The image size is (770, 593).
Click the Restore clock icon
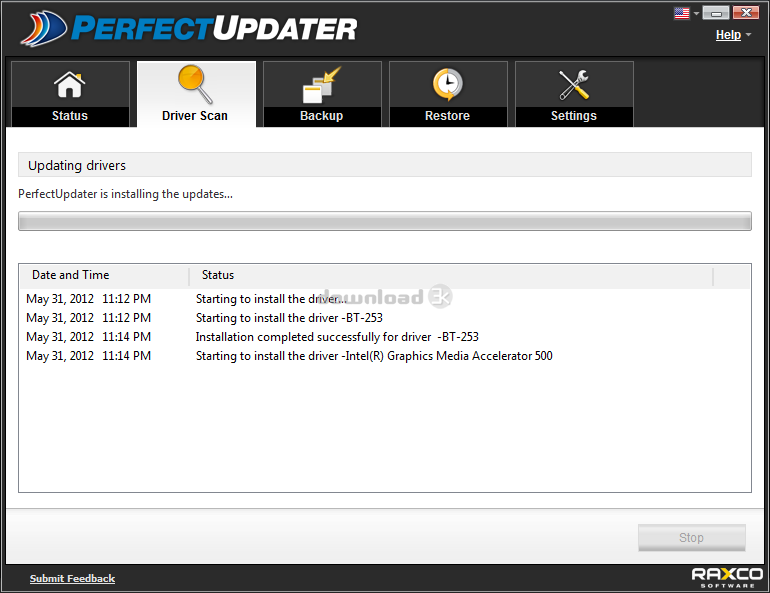447,84
